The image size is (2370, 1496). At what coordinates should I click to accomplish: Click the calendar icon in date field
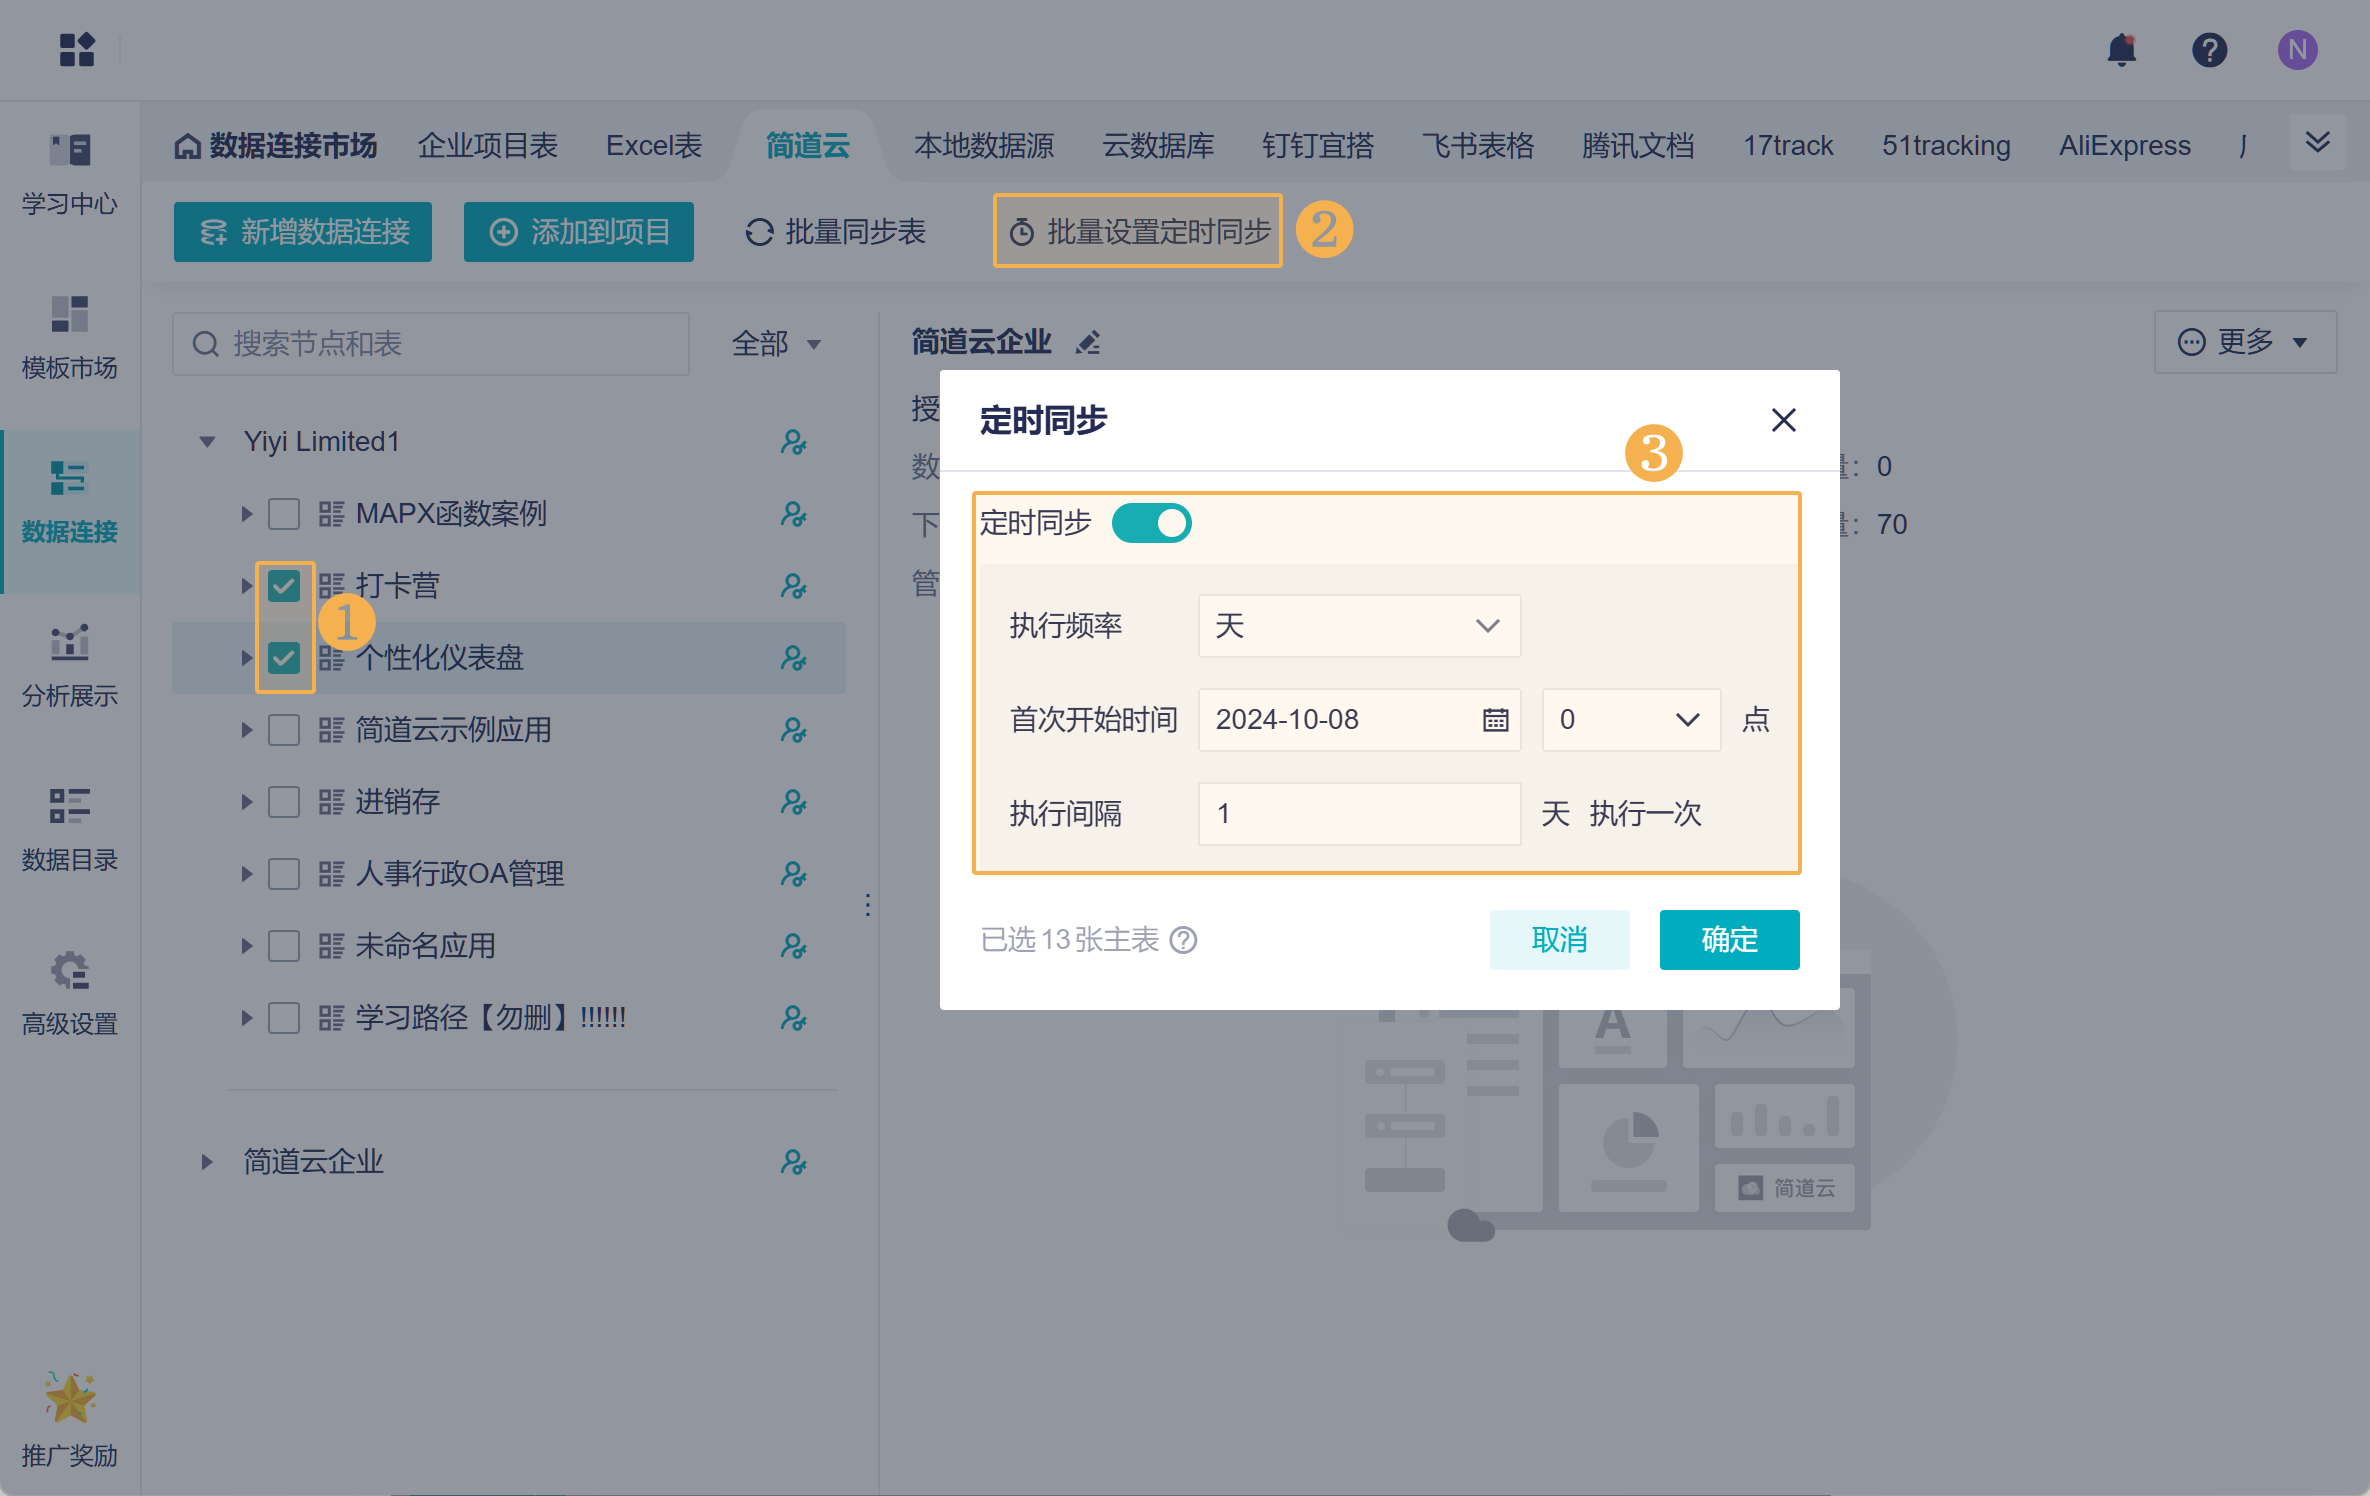pos(1495,720)
